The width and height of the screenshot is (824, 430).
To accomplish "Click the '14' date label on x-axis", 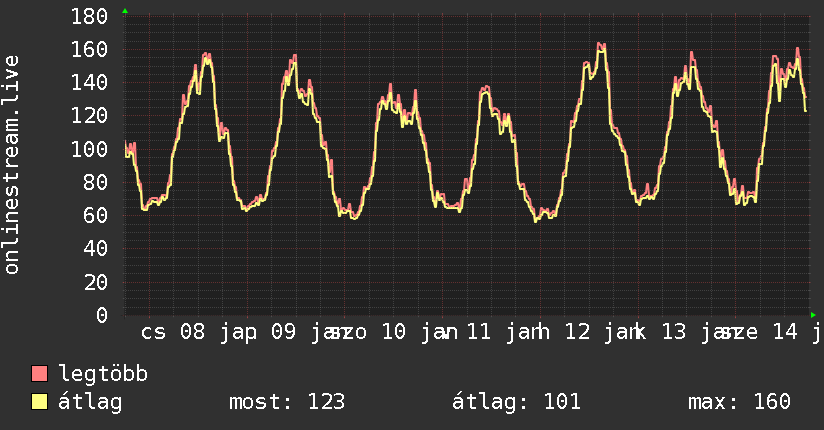I will pos(785,332).
